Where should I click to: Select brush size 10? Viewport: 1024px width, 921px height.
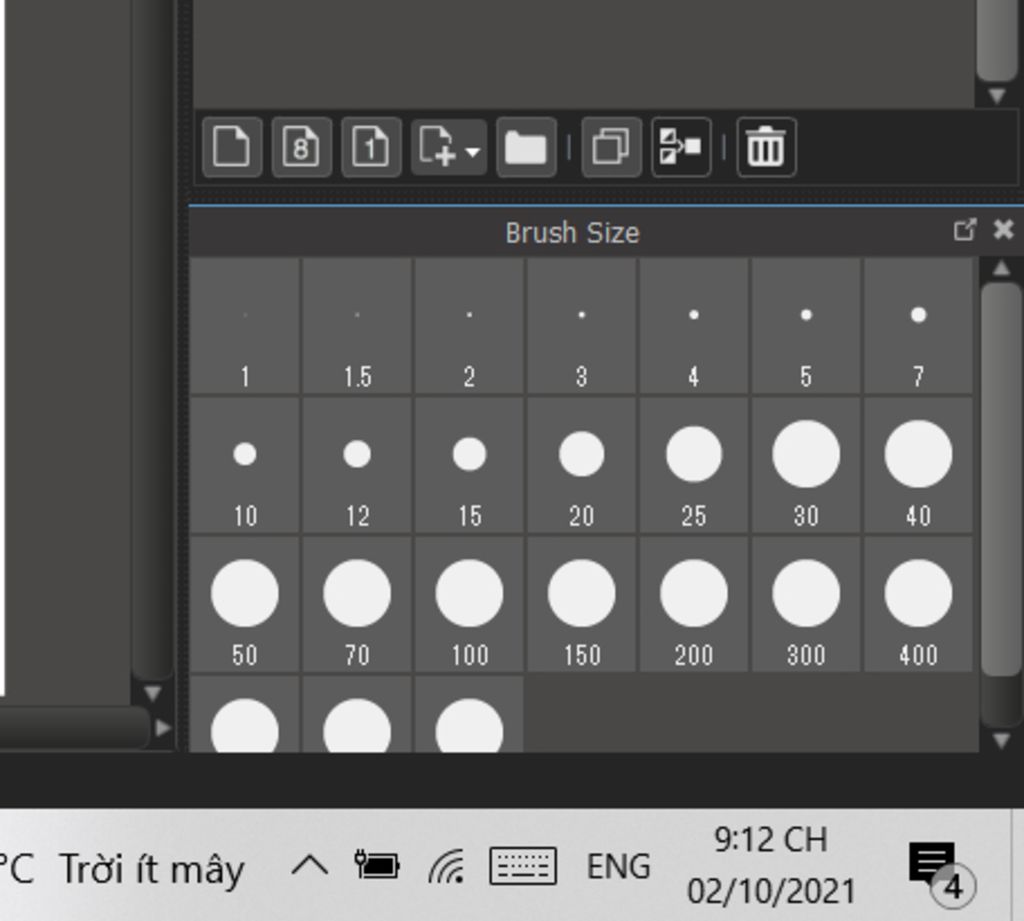coord(245,465)
